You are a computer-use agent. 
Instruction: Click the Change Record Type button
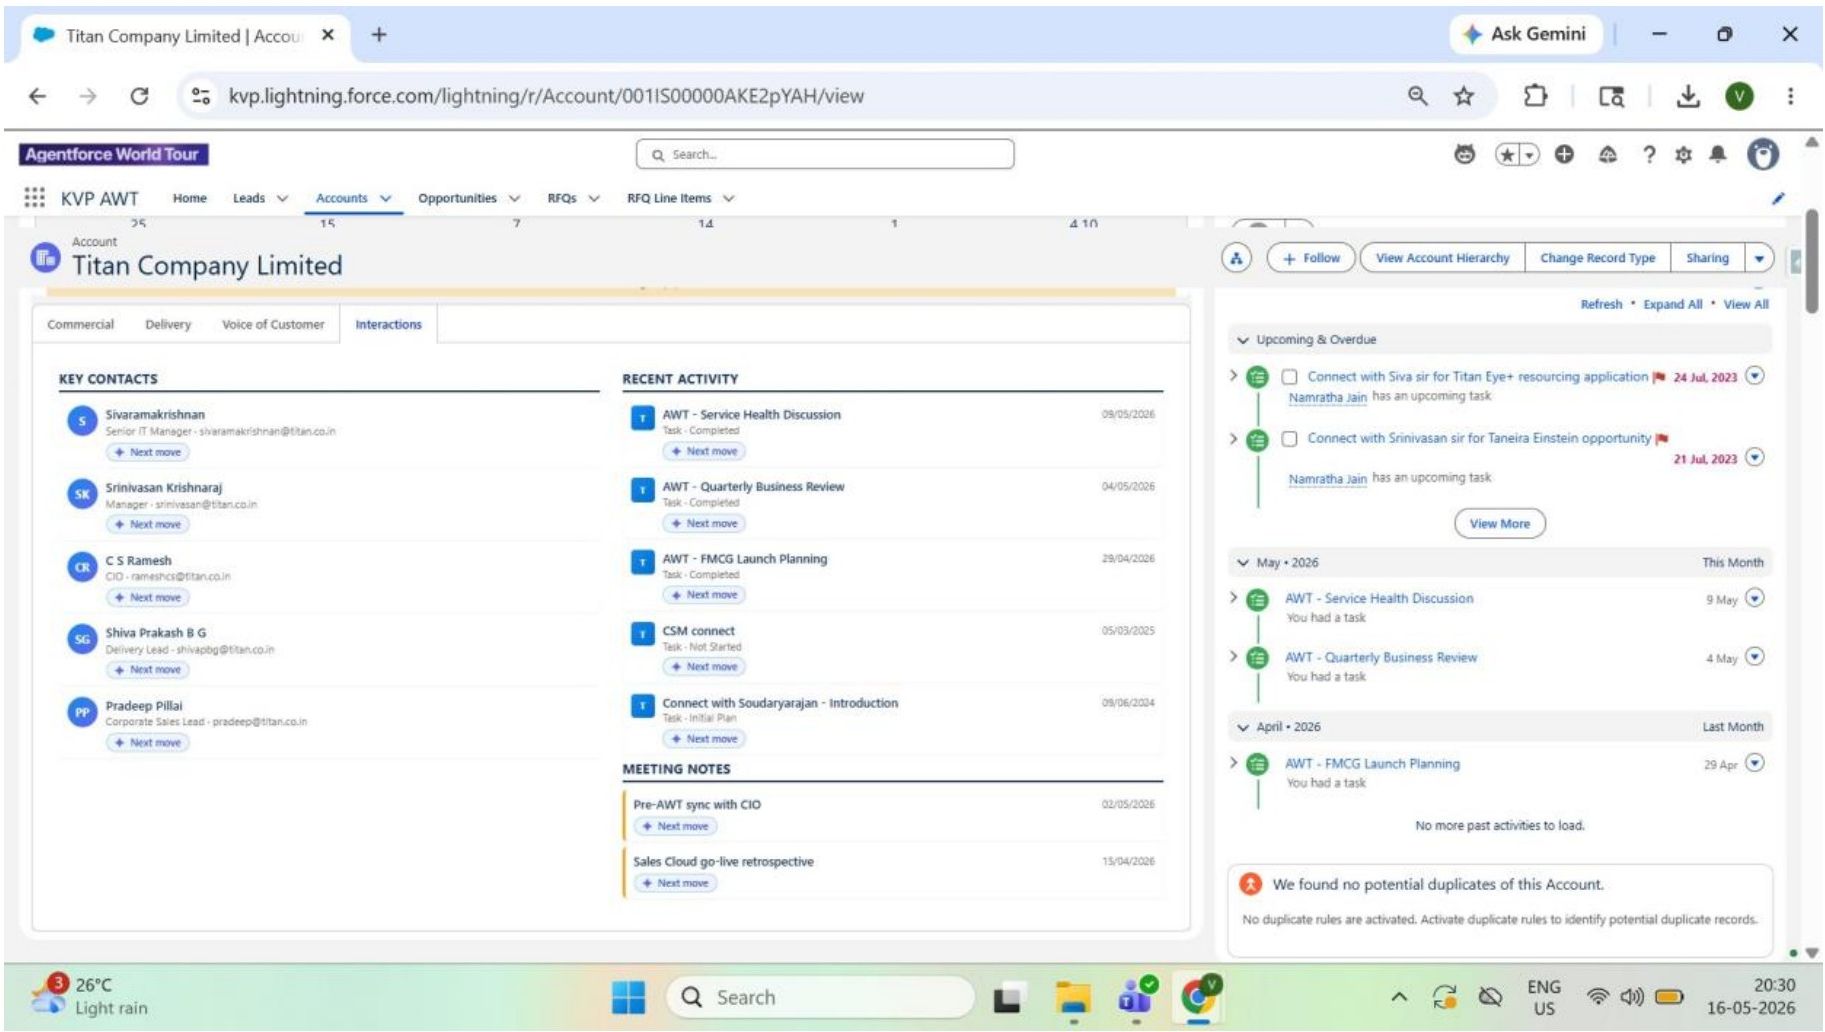(1598, 258)
